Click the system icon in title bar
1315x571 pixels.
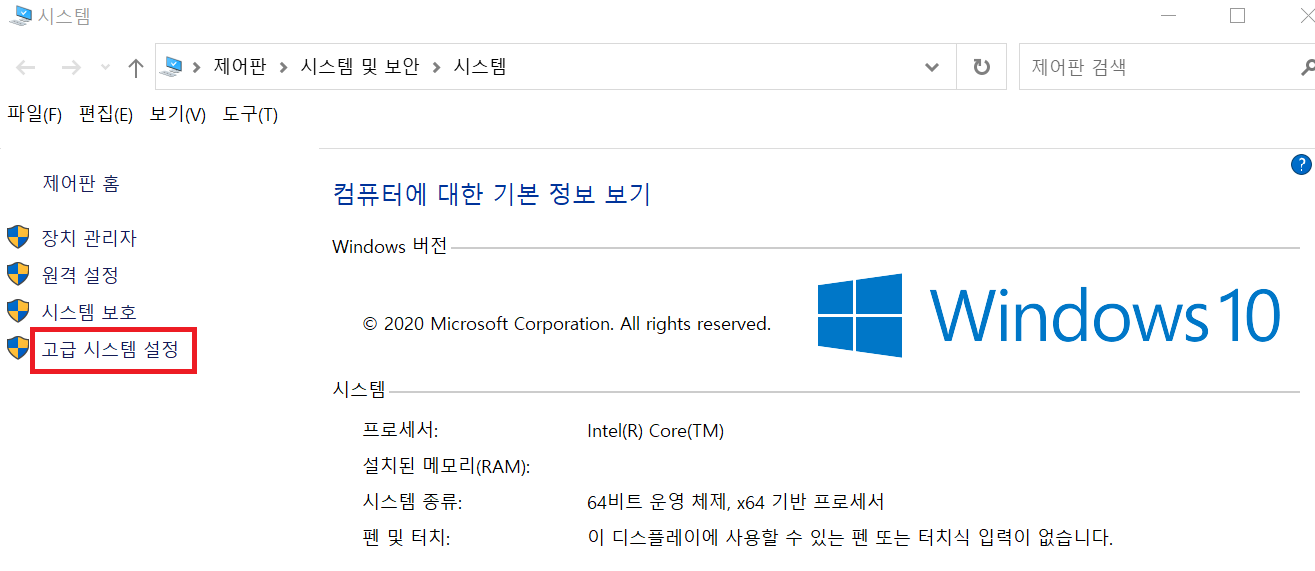tap(19, 15)
